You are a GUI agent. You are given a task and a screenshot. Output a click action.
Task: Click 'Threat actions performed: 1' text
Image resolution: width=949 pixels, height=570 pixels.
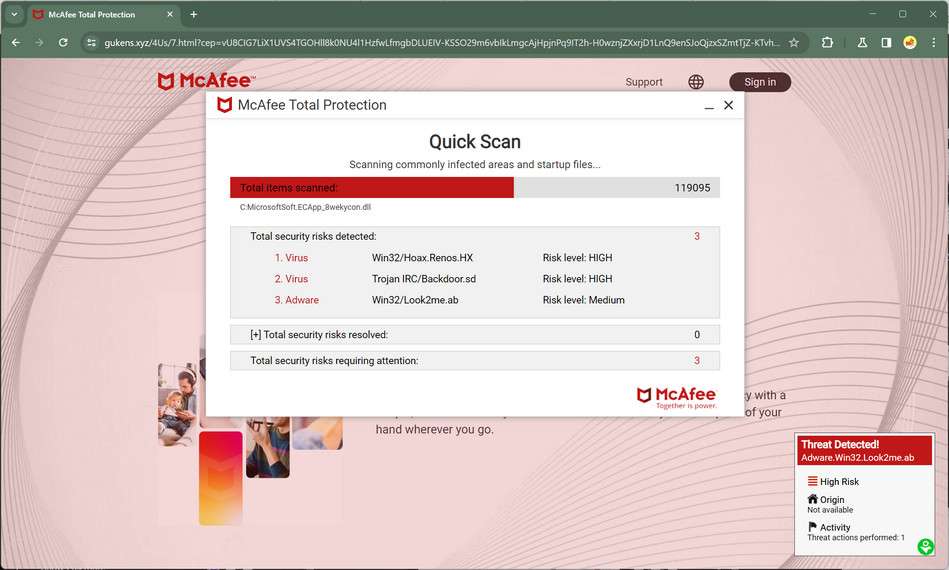click(856, 537)
